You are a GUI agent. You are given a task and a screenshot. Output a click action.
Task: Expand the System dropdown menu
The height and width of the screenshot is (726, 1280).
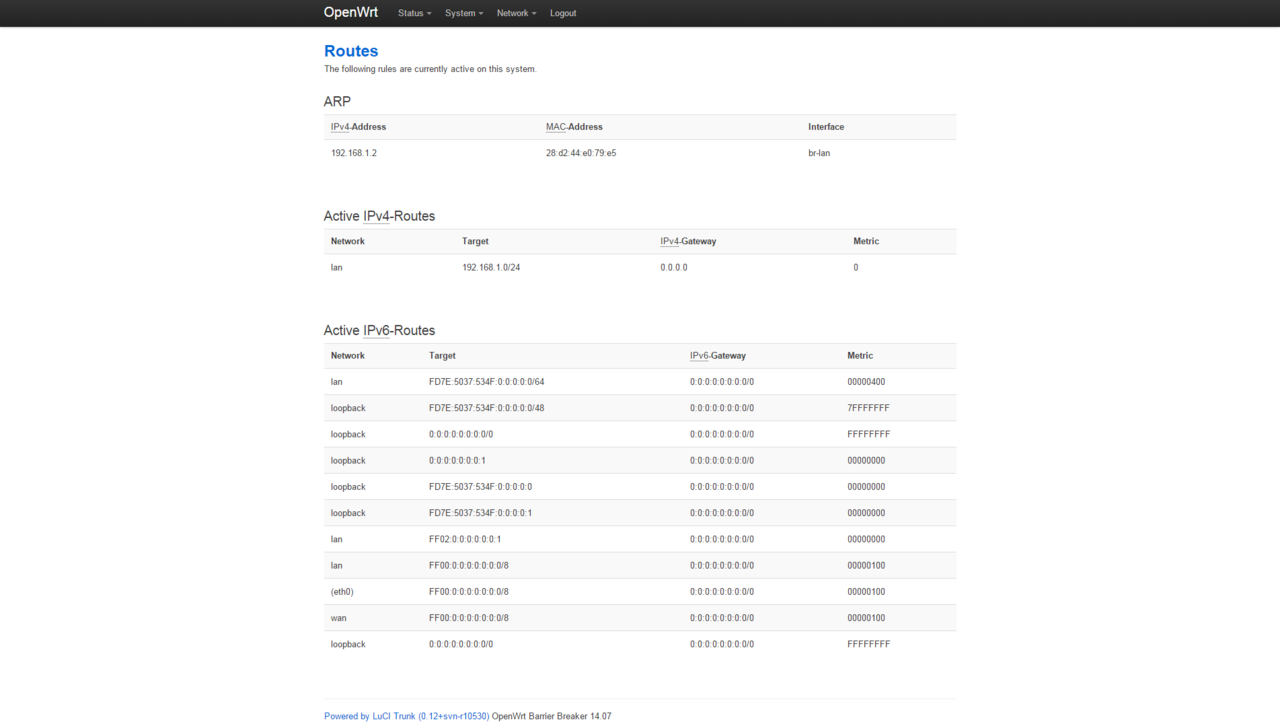click(x=464, y=13)
